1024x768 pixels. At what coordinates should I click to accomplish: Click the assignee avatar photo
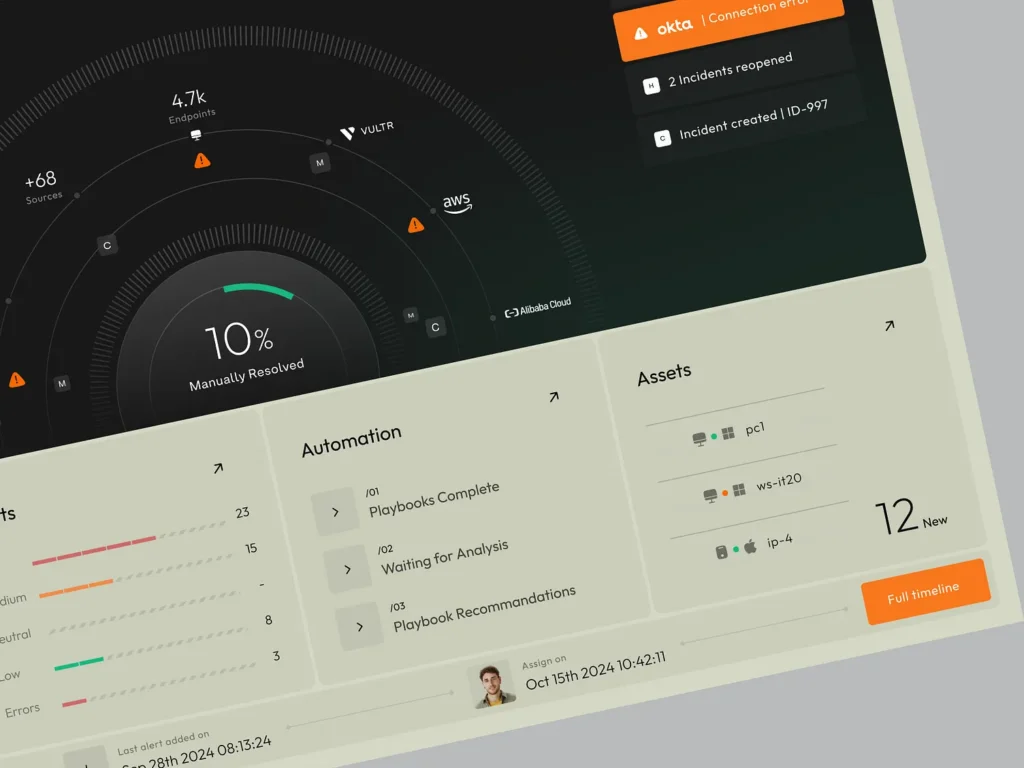pyautogui.click(x=493, y=686)
